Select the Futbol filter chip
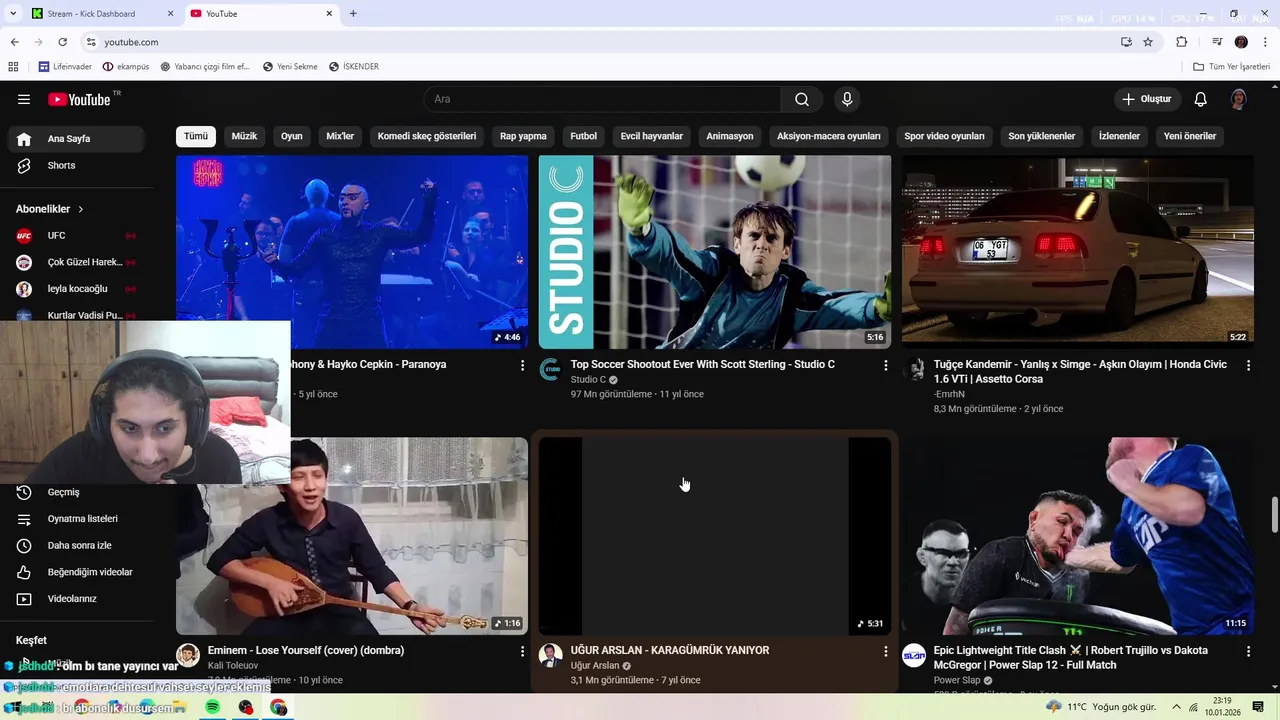Image resolution: width=1280 pixels, height=720 pixels. [x=584, y=136]
